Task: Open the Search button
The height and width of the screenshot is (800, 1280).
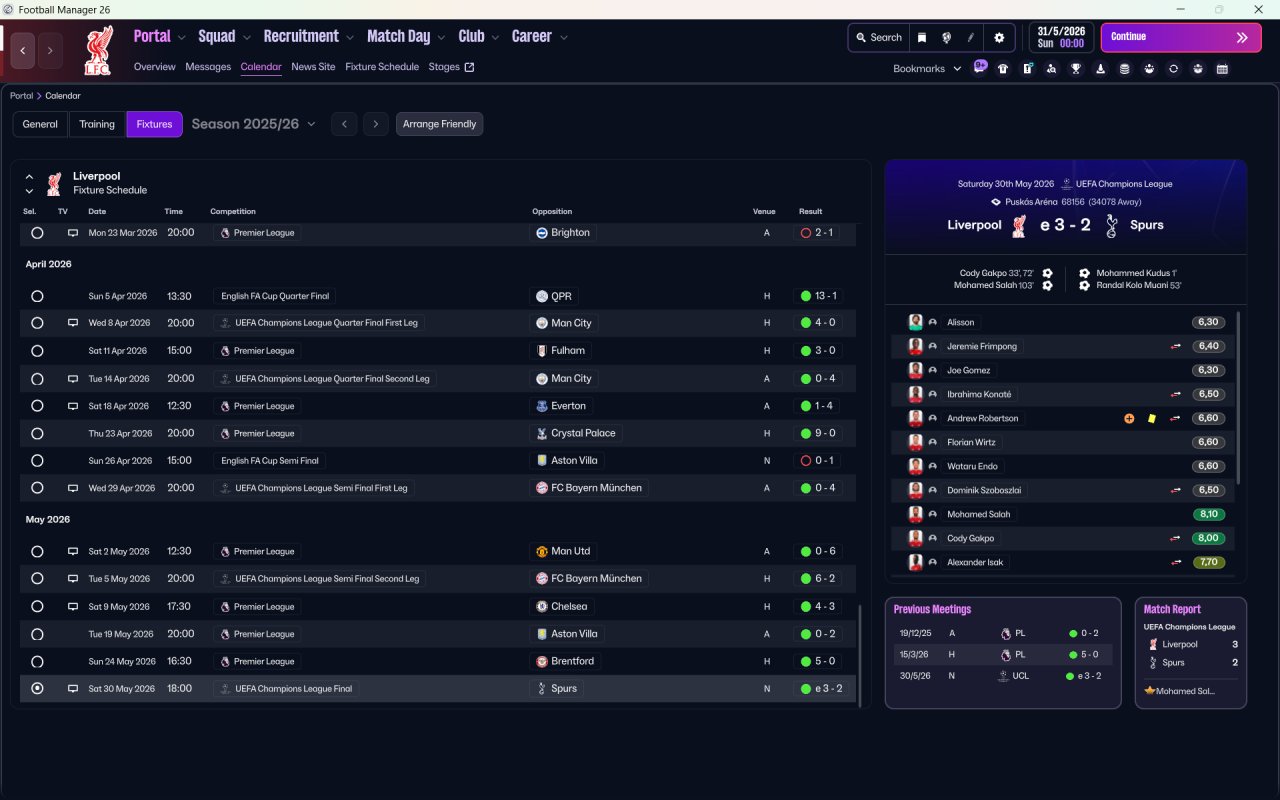Action: [x=878, y=38]
